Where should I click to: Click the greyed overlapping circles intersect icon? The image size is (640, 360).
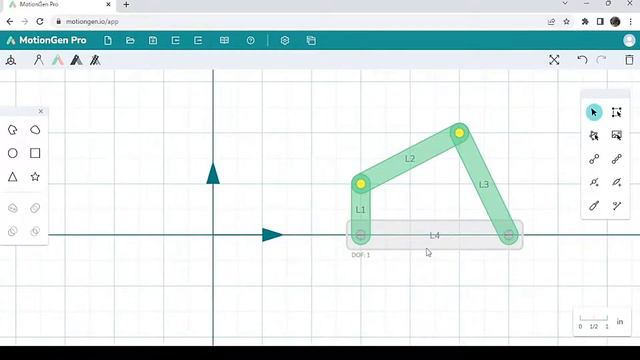click(35, 231)
